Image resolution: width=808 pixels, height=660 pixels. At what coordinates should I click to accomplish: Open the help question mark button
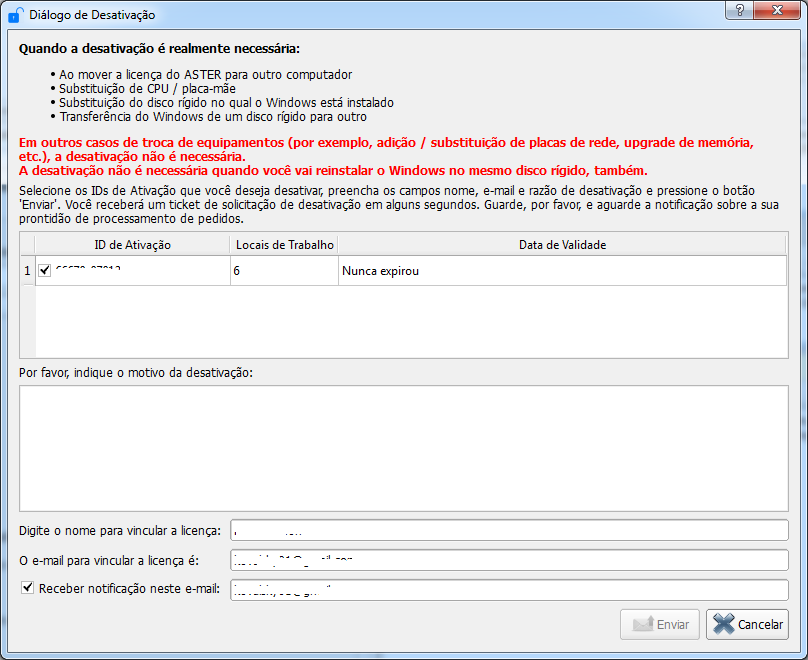739,10
